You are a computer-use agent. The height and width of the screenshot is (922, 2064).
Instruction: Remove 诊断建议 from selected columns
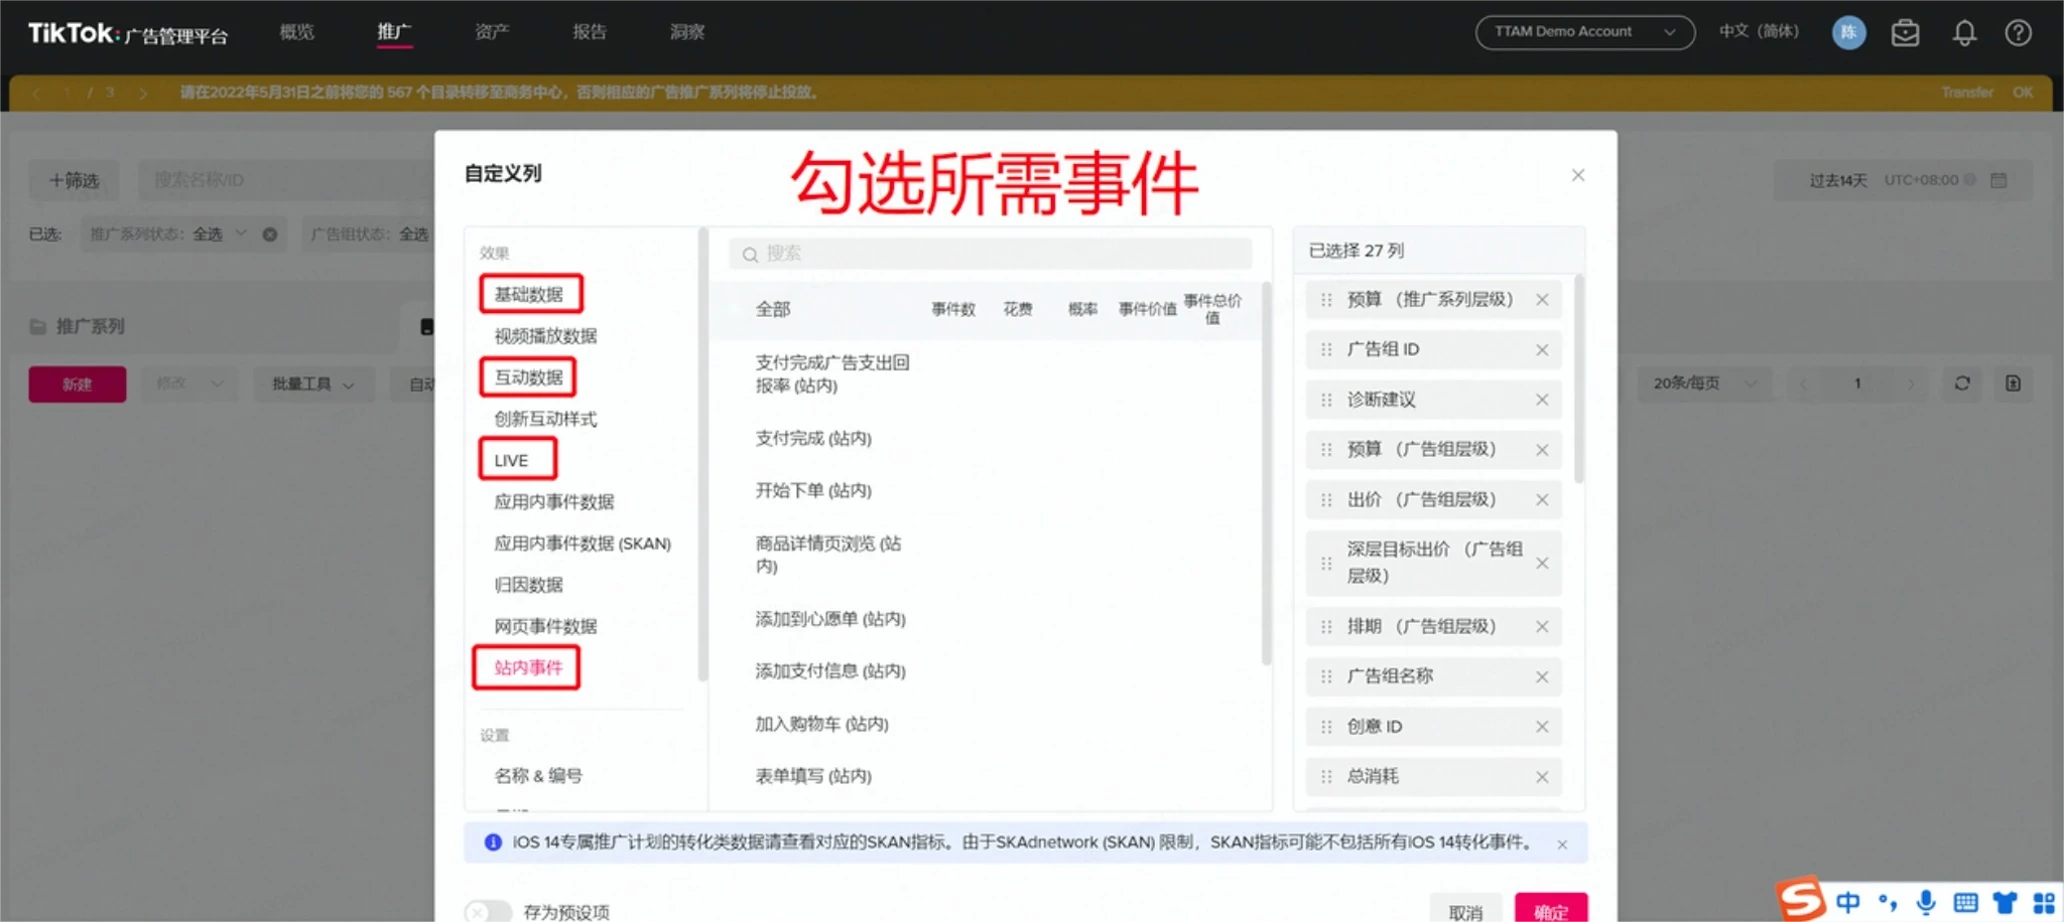point(1542,400)
